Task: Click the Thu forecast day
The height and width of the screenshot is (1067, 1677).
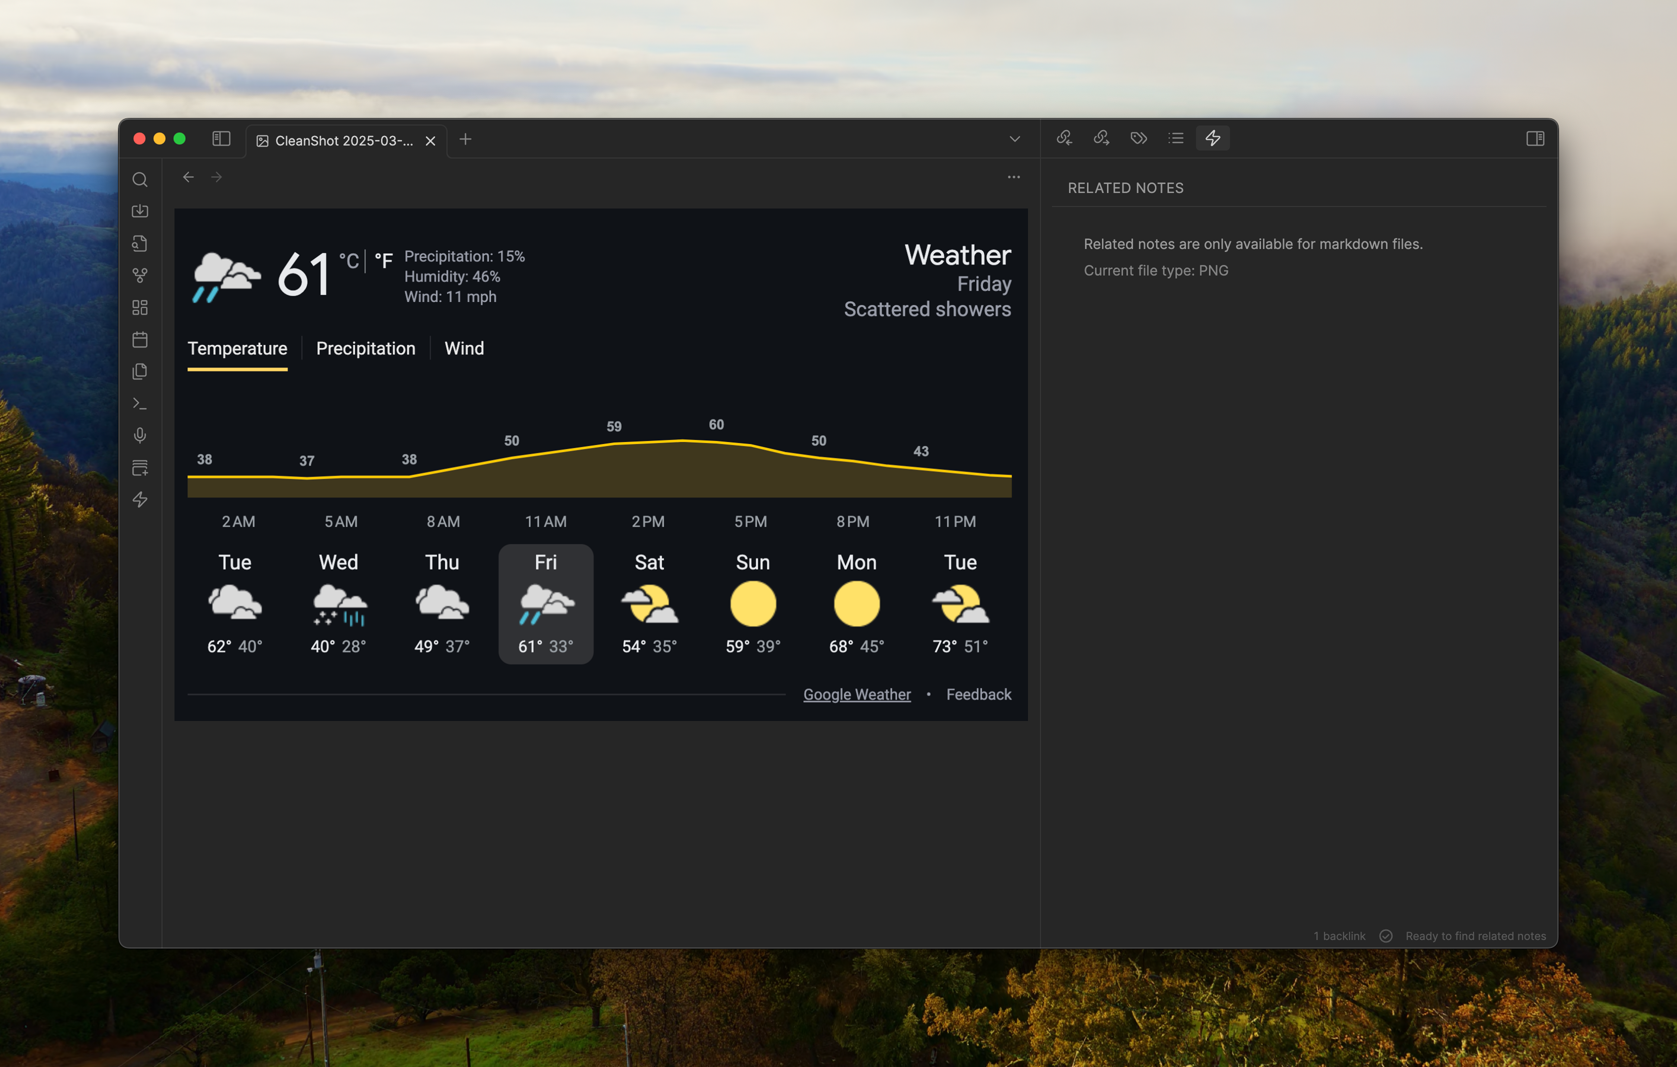Action: click(x=442, y=604)
